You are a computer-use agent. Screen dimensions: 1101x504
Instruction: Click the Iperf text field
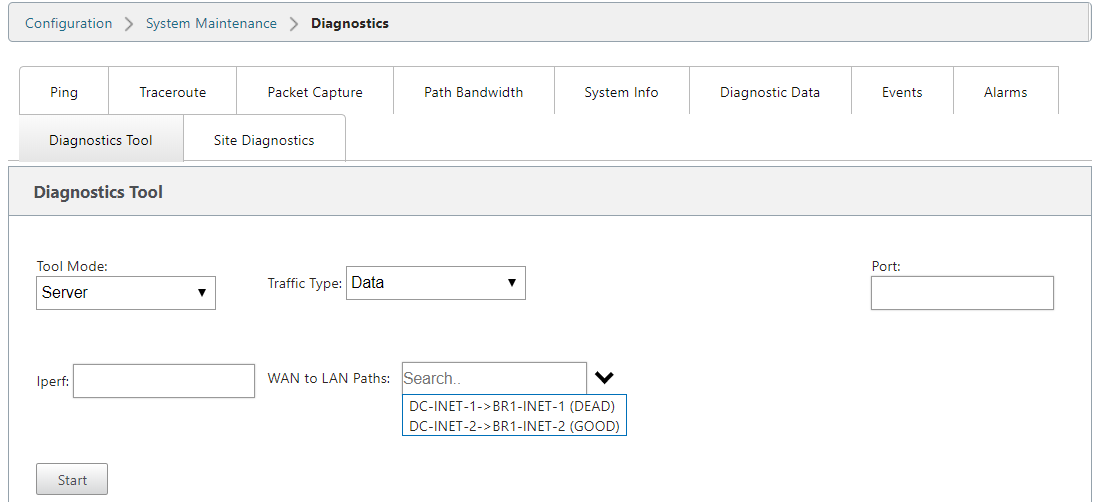164,381
